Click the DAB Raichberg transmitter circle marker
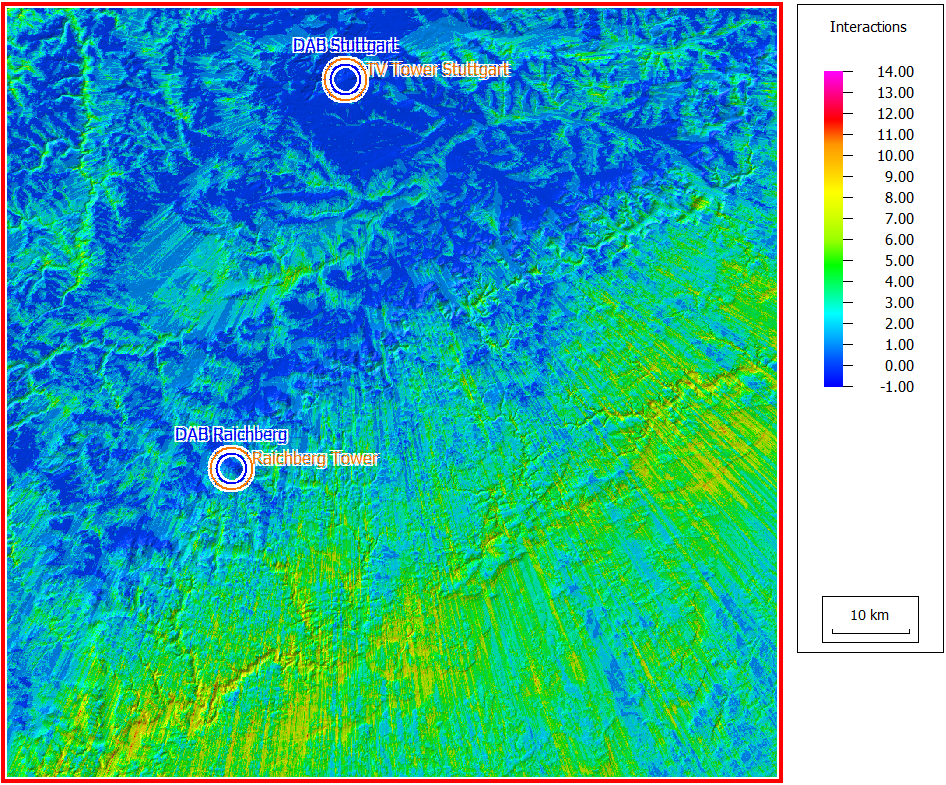The image size is (946, 785). pos(231,467)
